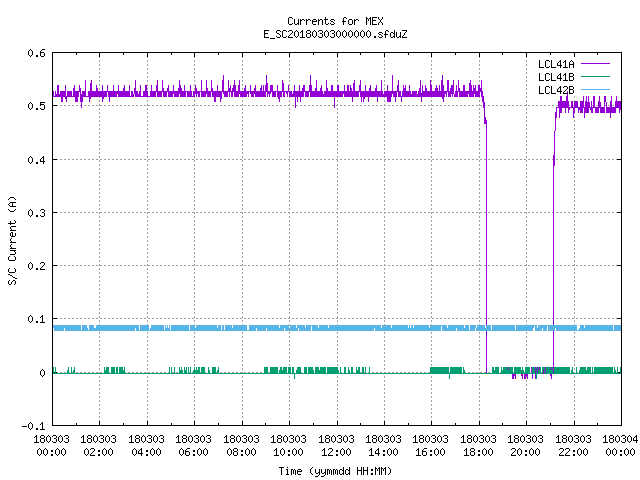Image resolution: width=640 pixels, height=480 pixels.
Task: Click the x-axis tick label 180303 10:00
Action: pos(288,446)
